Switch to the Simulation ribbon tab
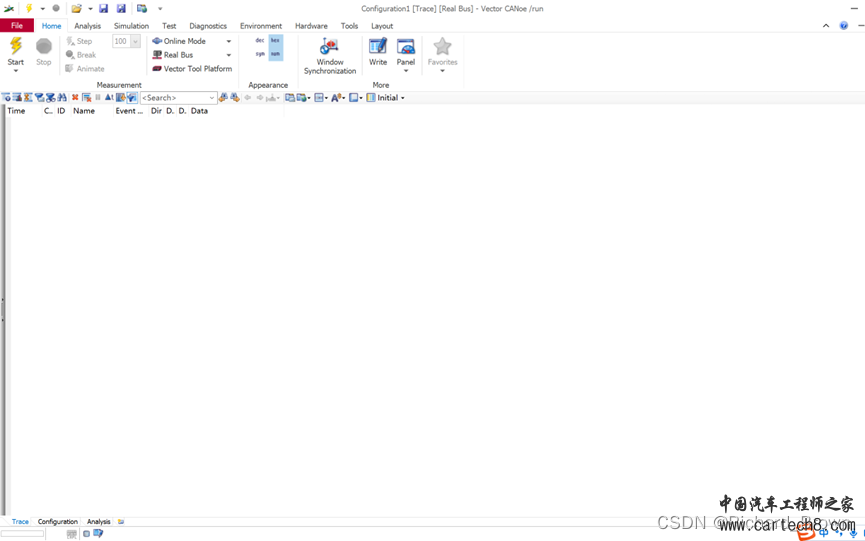The height and width of the screenshot is (541, 865). click(x=131, y=26)
